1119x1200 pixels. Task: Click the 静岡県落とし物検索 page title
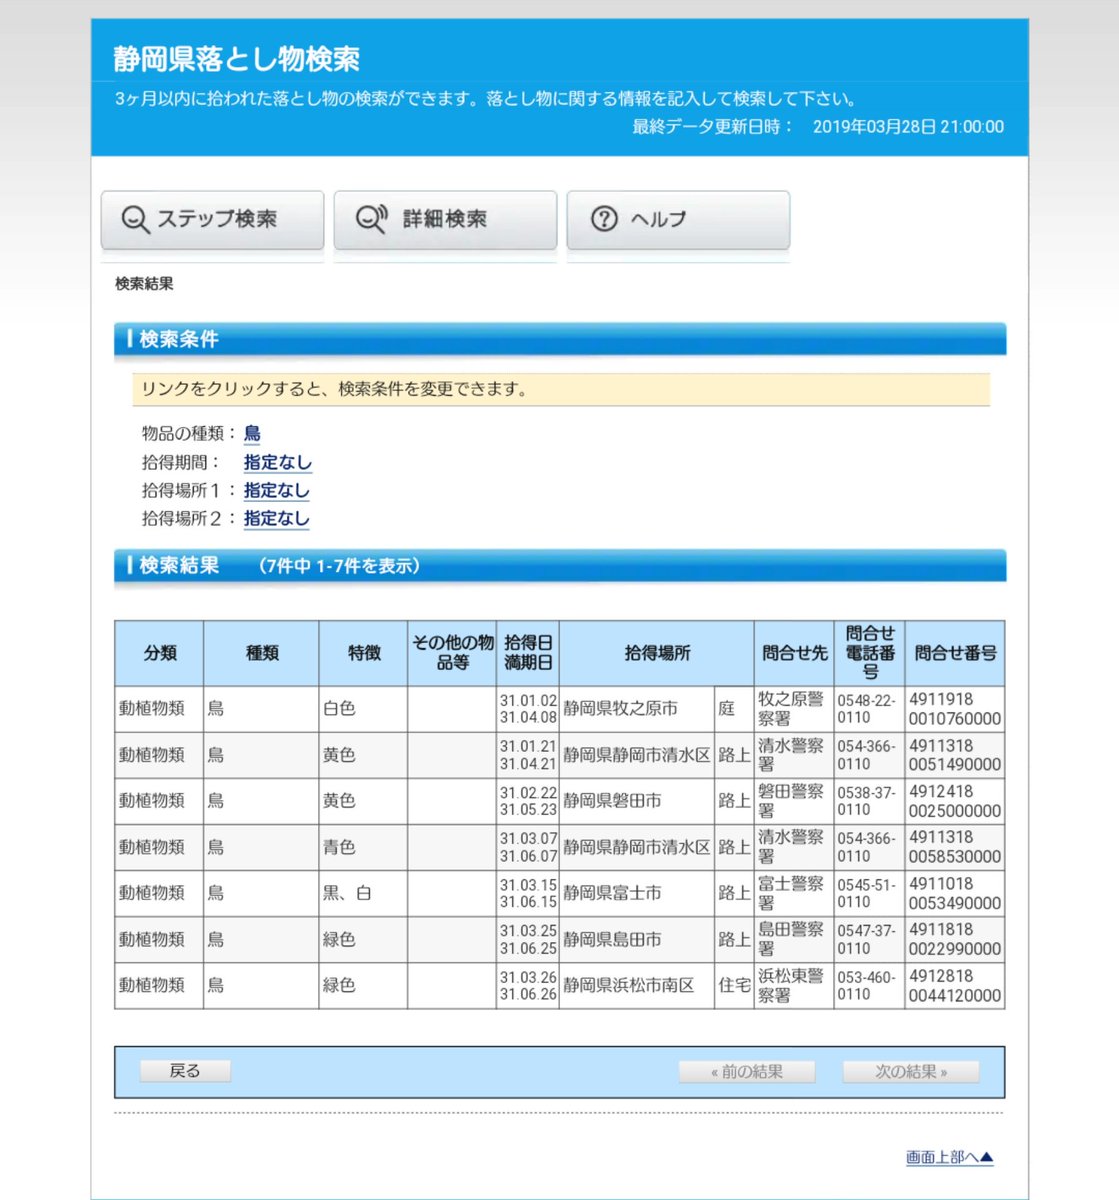pyautogui.click(x=237, y=59)
